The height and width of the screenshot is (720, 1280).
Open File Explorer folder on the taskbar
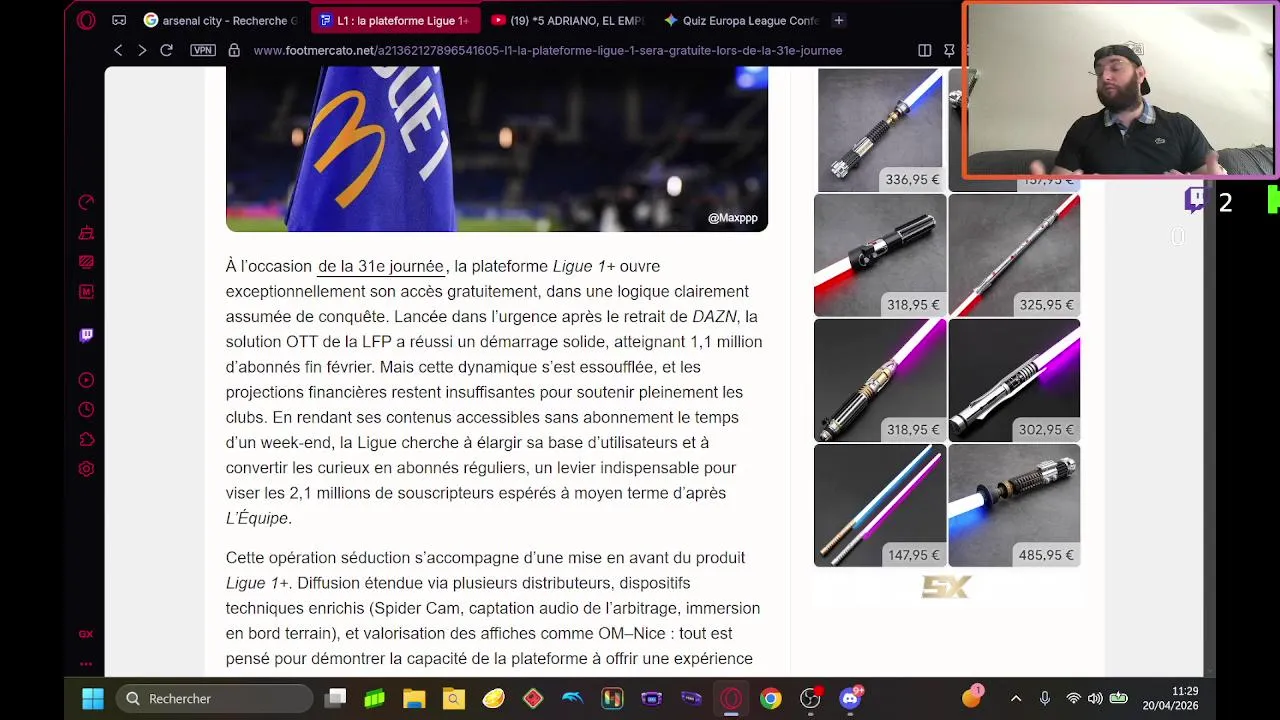[x=414, y=698]
